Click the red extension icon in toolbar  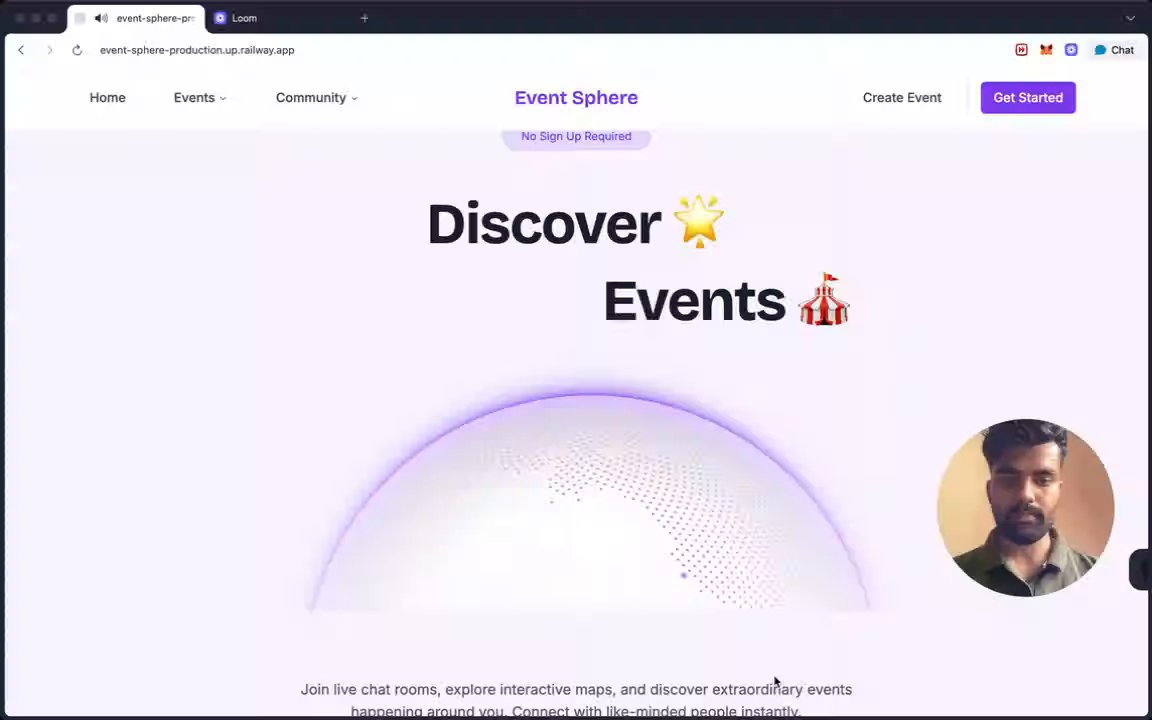pos(1021,50)
